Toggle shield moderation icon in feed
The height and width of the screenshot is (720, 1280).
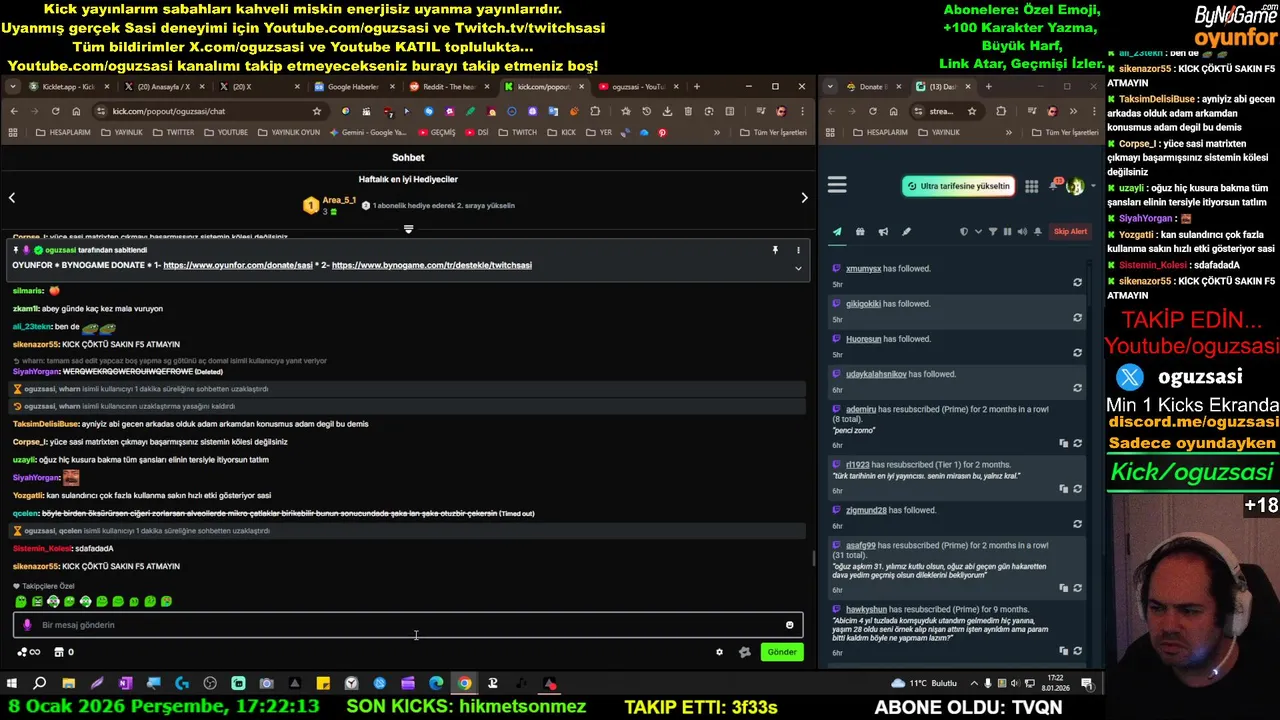click(964, 232)
